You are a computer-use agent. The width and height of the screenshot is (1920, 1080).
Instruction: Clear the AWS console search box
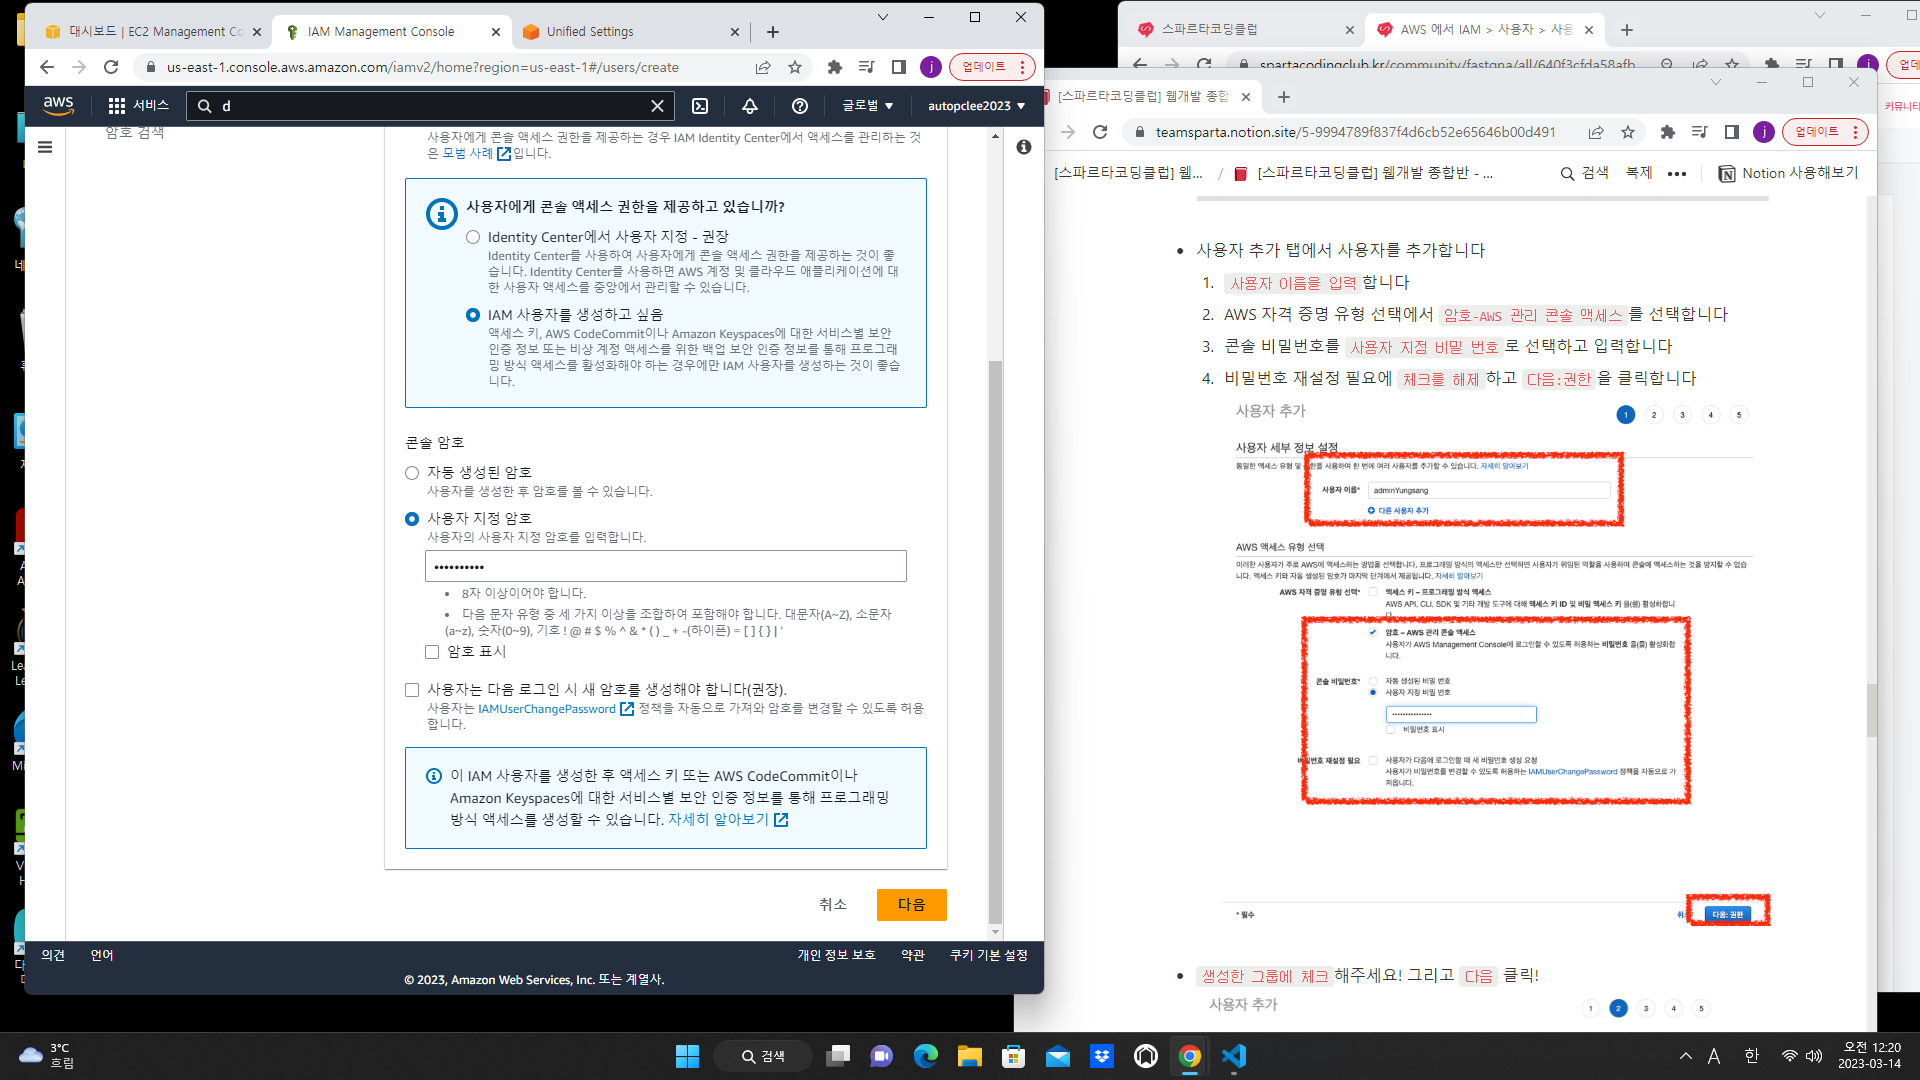[x=657, y=106]
